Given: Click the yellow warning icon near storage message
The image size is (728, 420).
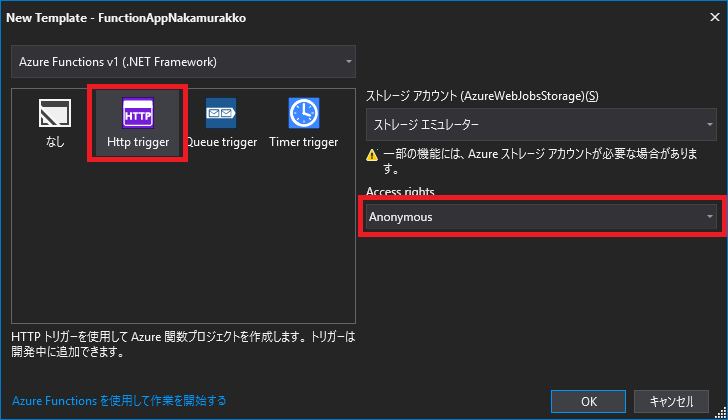Looking at the screenshot, I should 372,155.
